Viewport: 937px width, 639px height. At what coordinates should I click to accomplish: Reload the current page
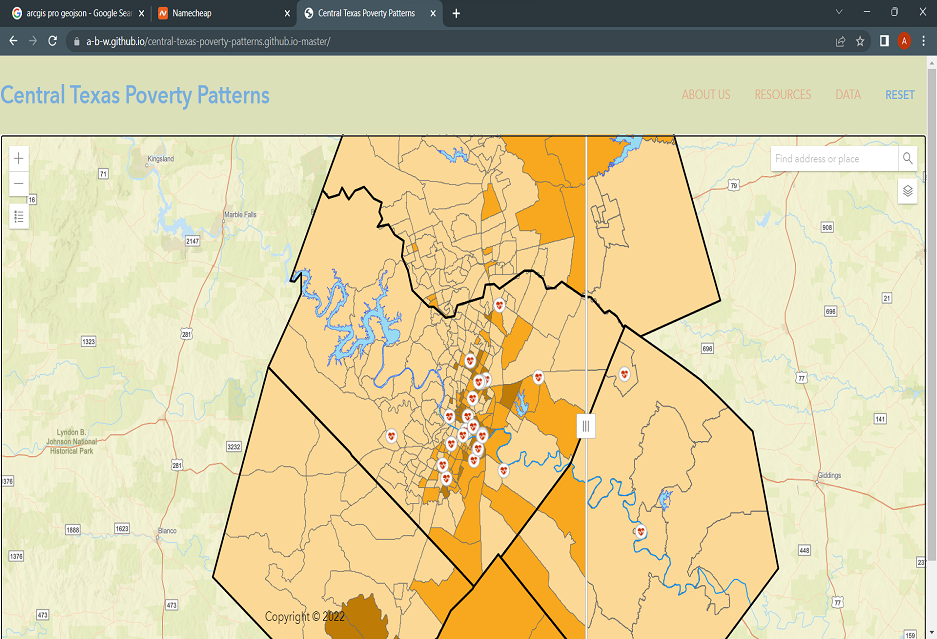[x=53, y=41]
